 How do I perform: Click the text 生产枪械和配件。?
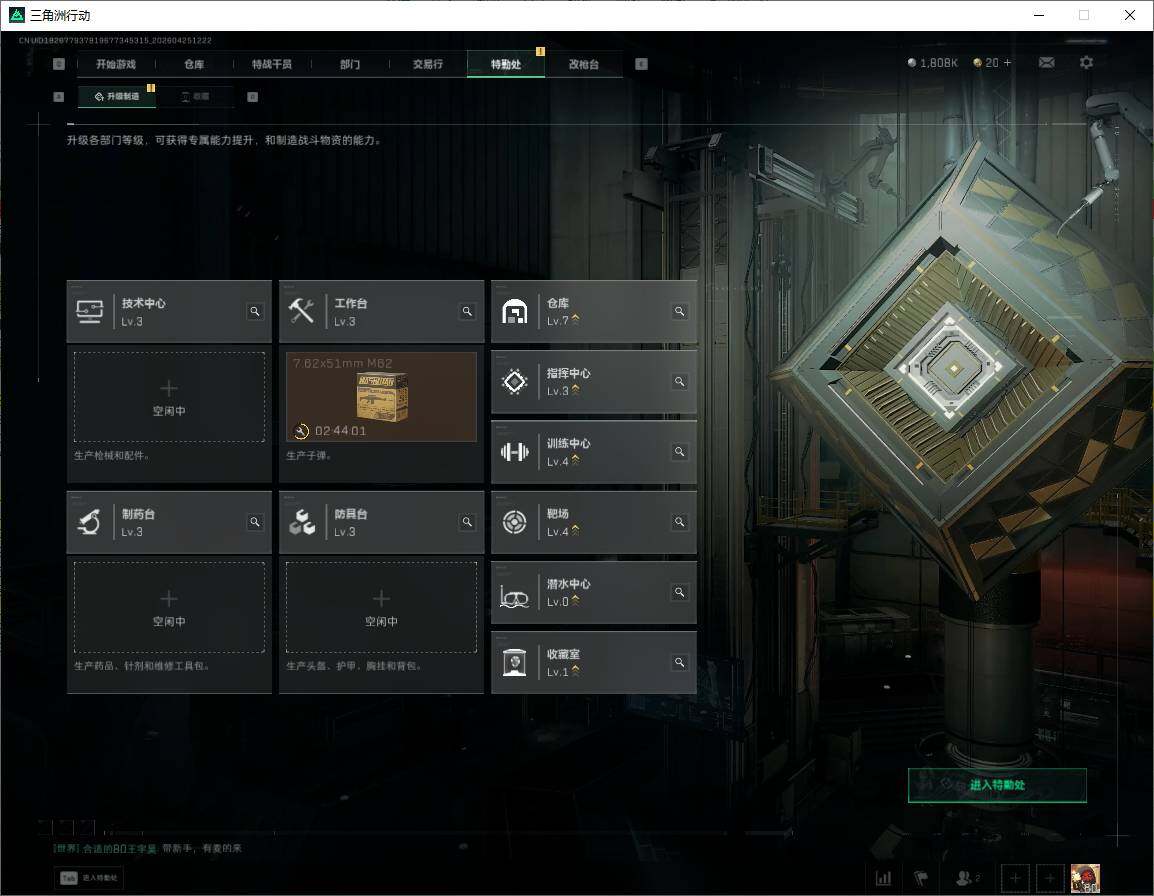(112, 456)
